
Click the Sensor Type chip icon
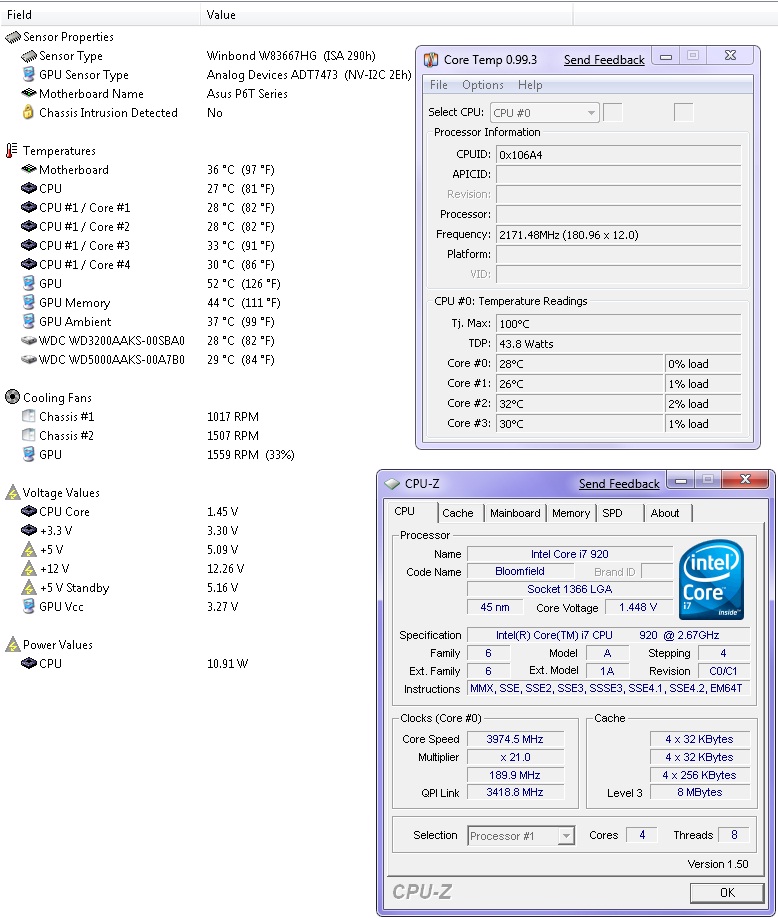pos(29,56)
